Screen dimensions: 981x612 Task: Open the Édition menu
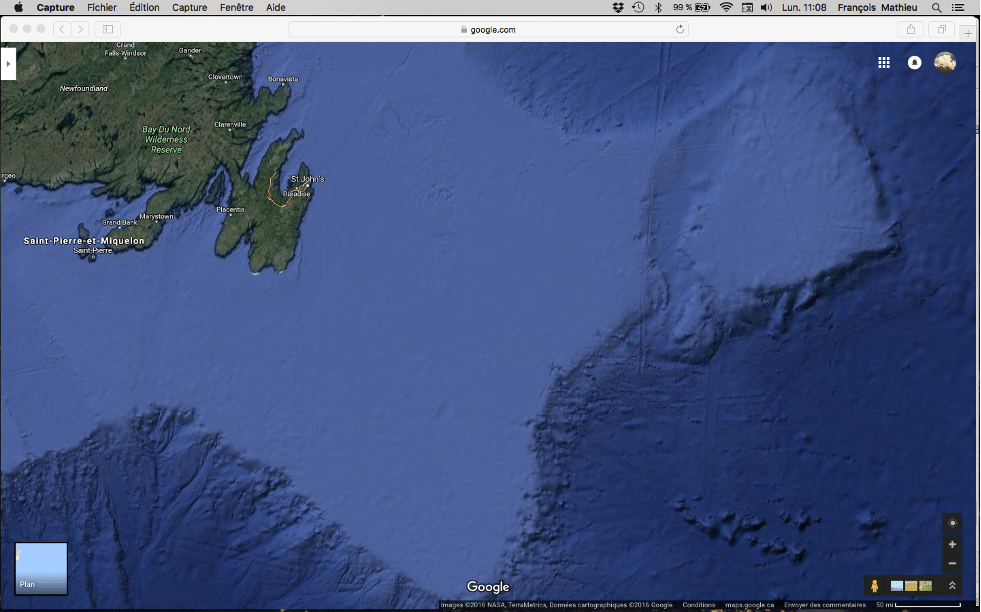pyautogui.click(x=144, y=7)
